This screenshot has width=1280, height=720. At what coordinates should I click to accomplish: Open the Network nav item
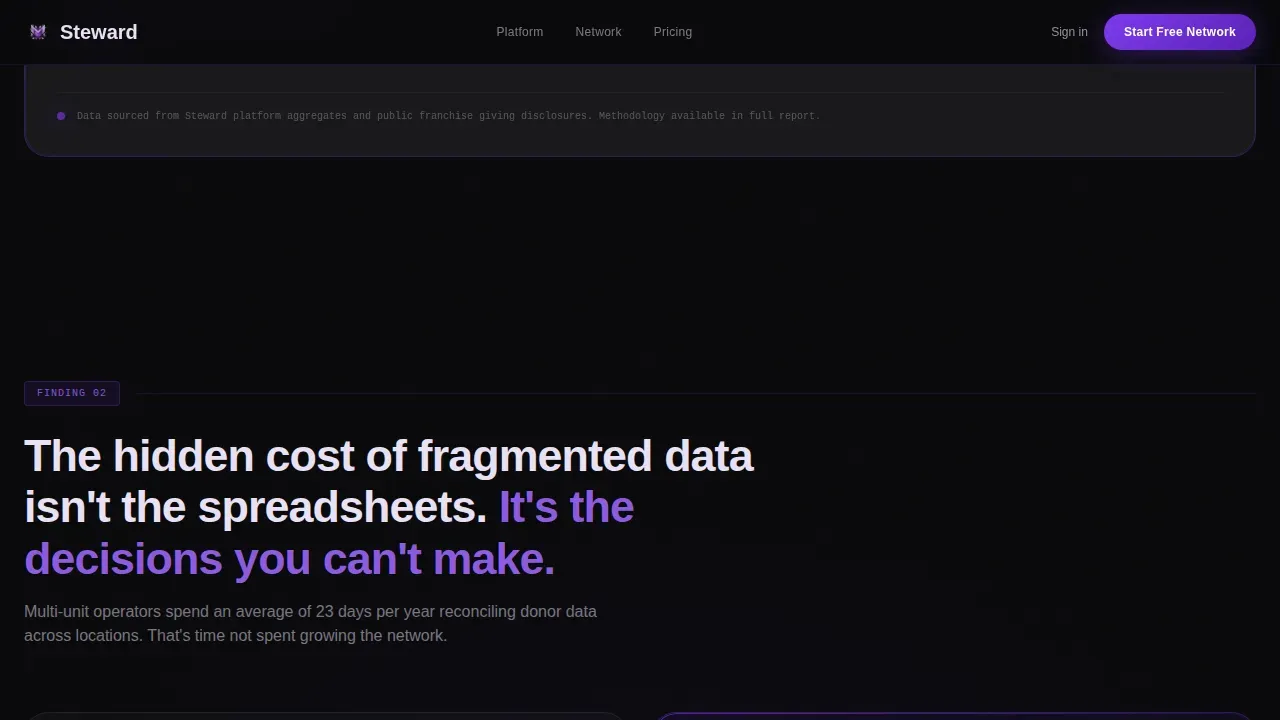point(598,32)
